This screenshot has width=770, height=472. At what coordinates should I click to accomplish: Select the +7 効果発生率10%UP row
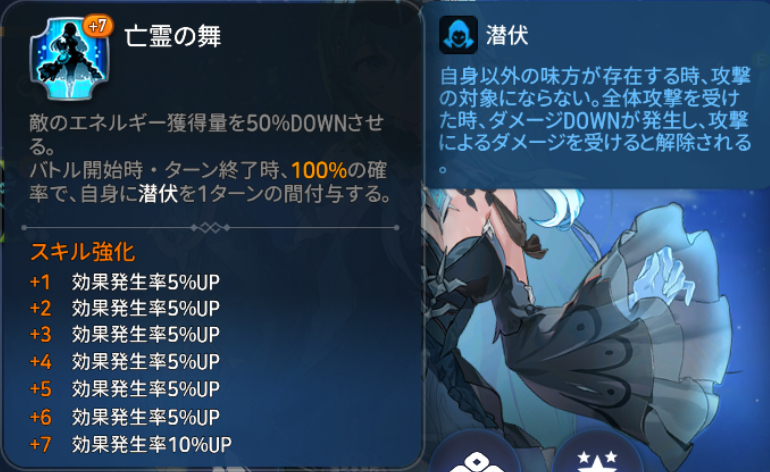[131, 444]
